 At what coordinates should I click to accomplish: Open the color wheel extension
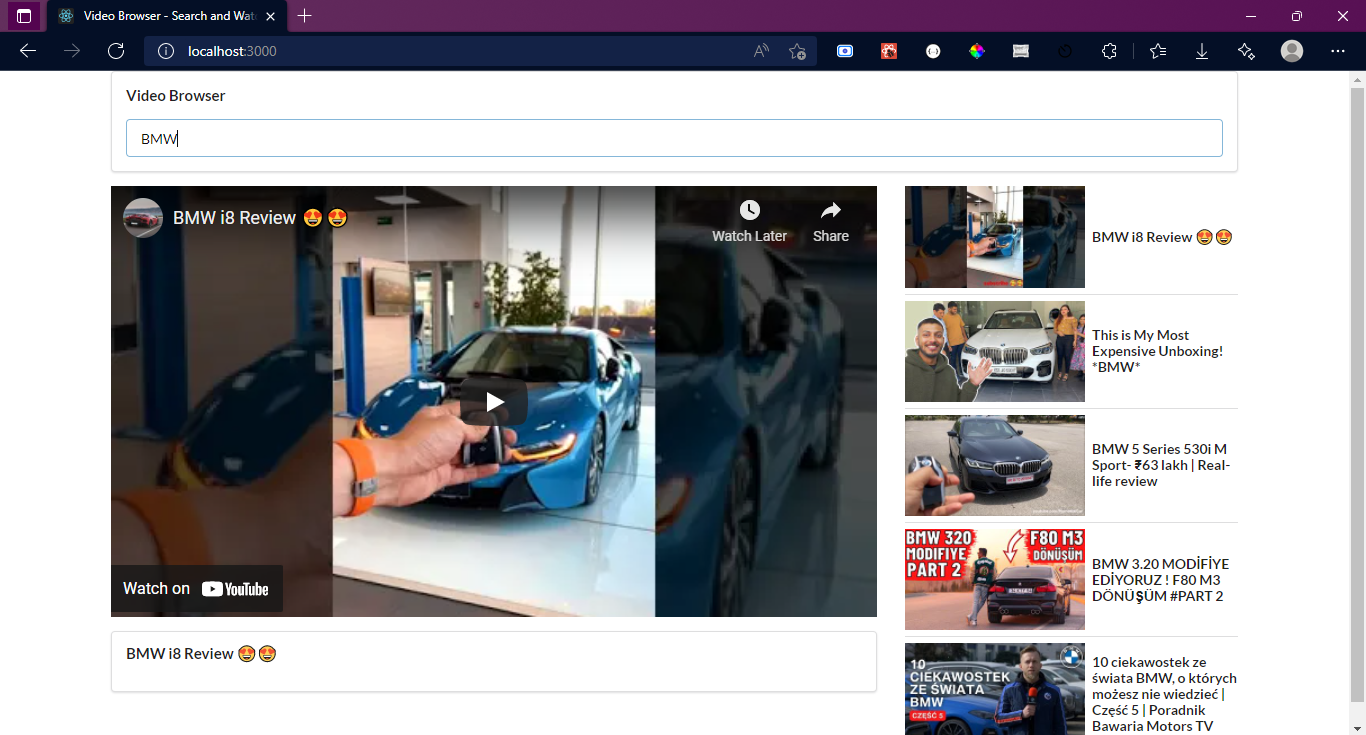coord(977,50)
